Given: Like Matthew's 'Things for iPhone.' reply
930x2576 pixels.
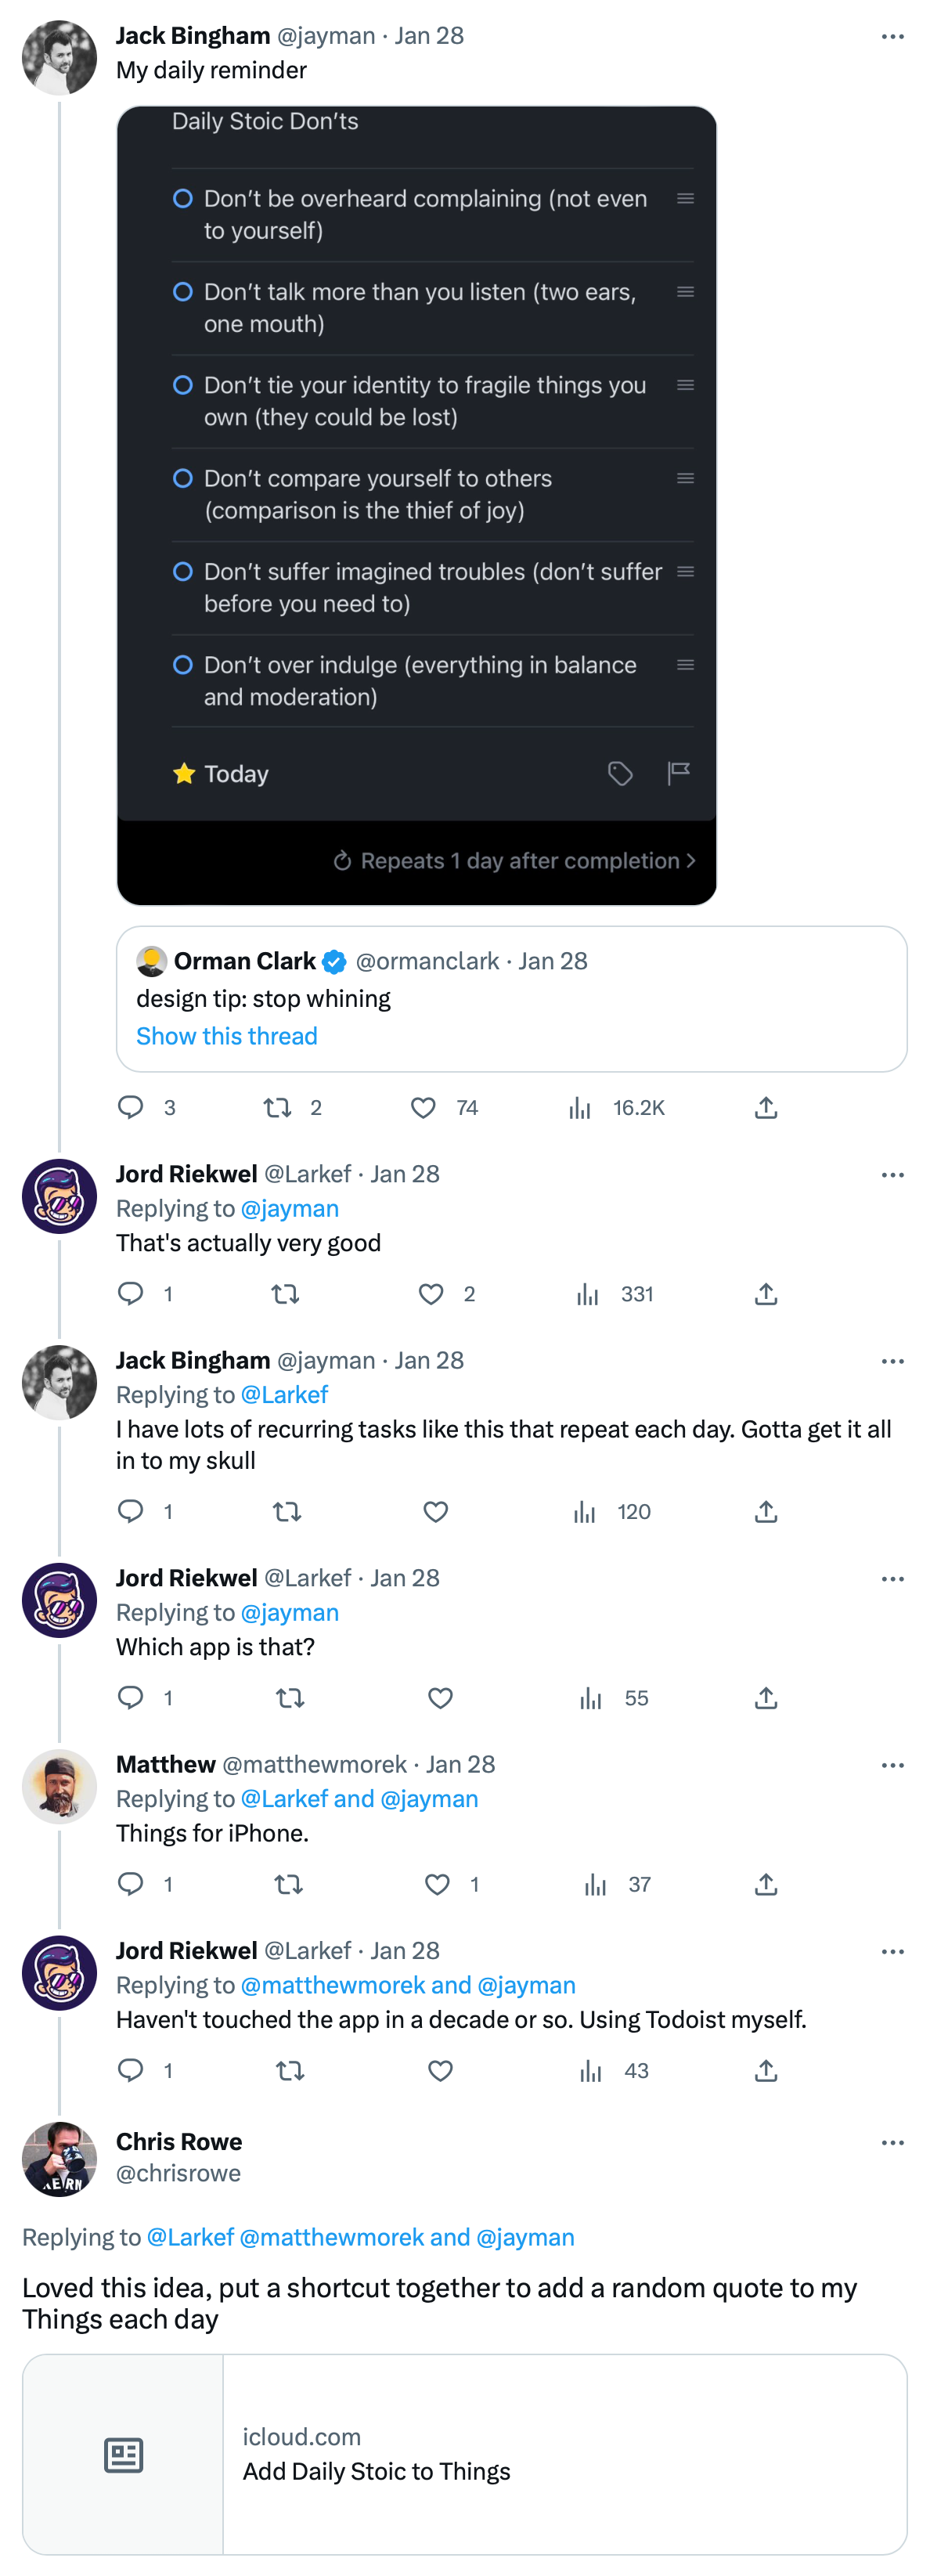Looking at the screenshot, I should click(x=437, y=1884).
